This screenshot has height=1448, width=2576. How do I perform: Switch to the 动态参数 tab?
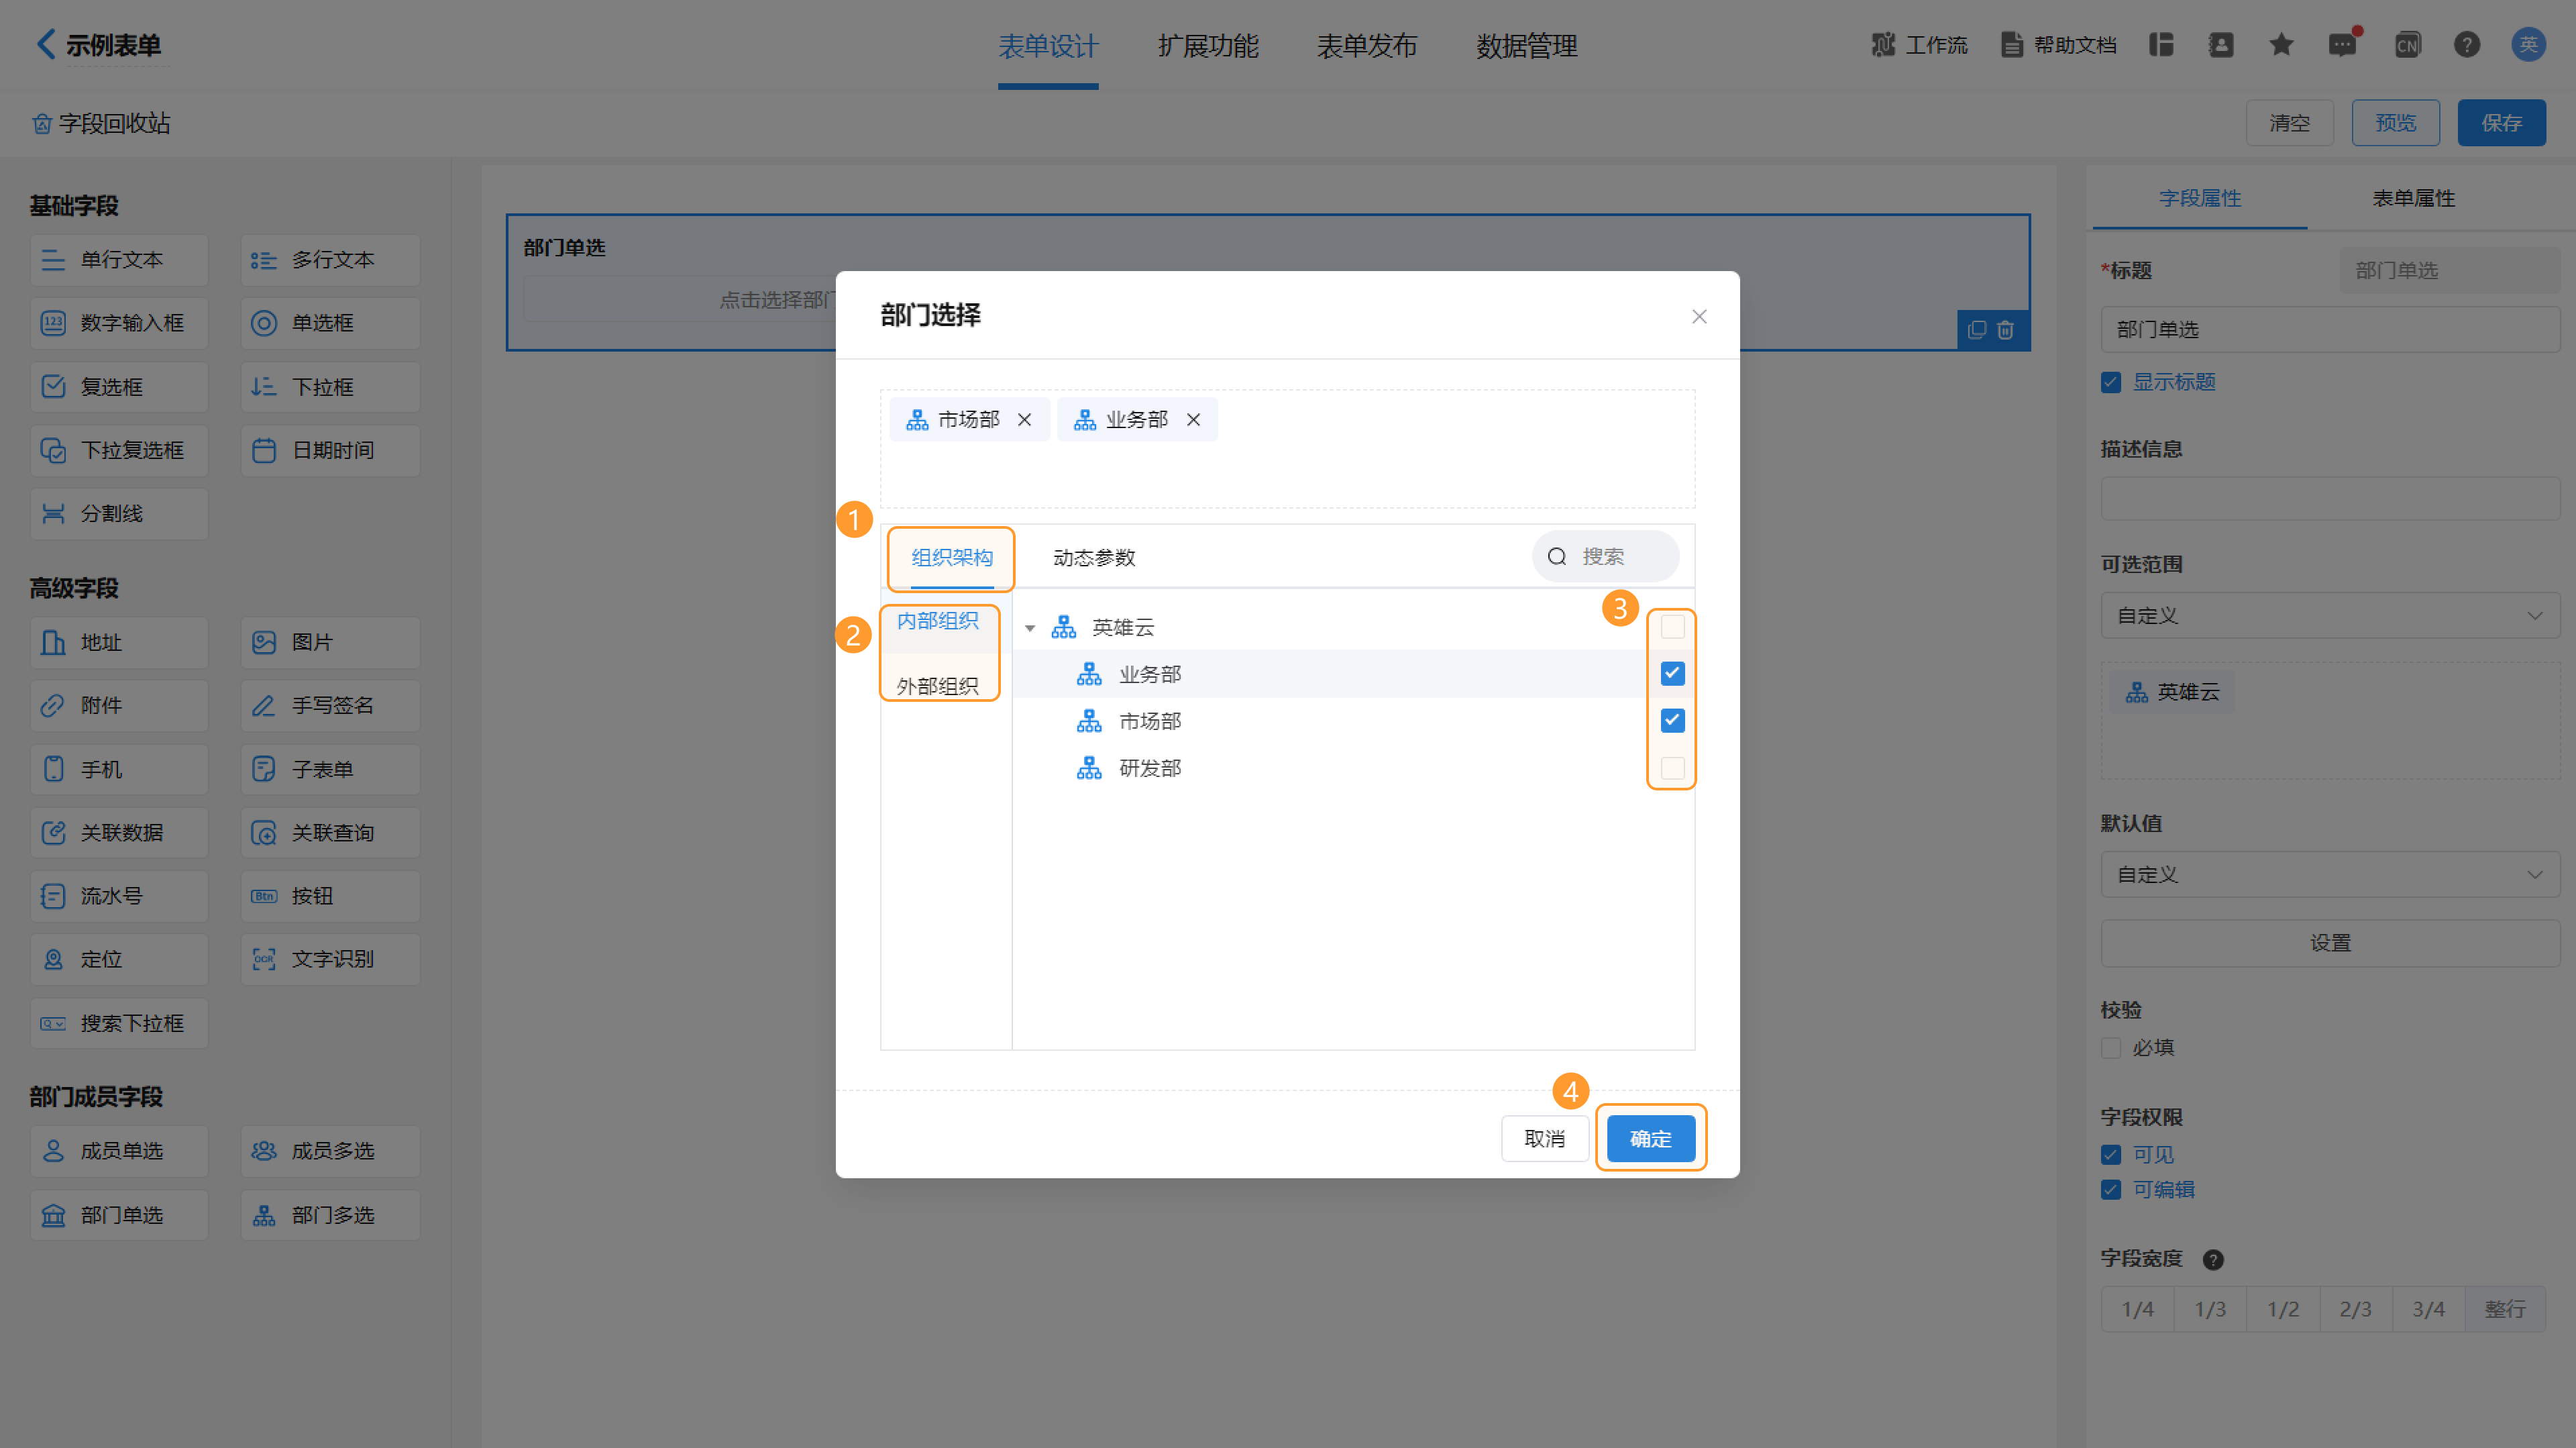[x=1094, y=557]
